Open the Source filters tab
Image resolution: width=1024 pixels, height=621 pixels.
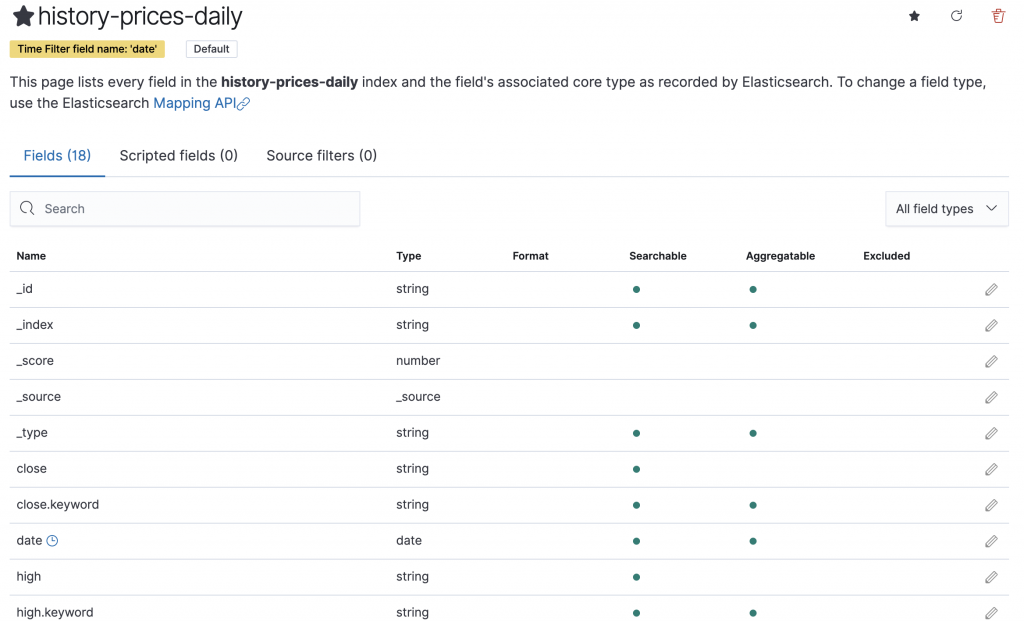[x=321, y=155]
